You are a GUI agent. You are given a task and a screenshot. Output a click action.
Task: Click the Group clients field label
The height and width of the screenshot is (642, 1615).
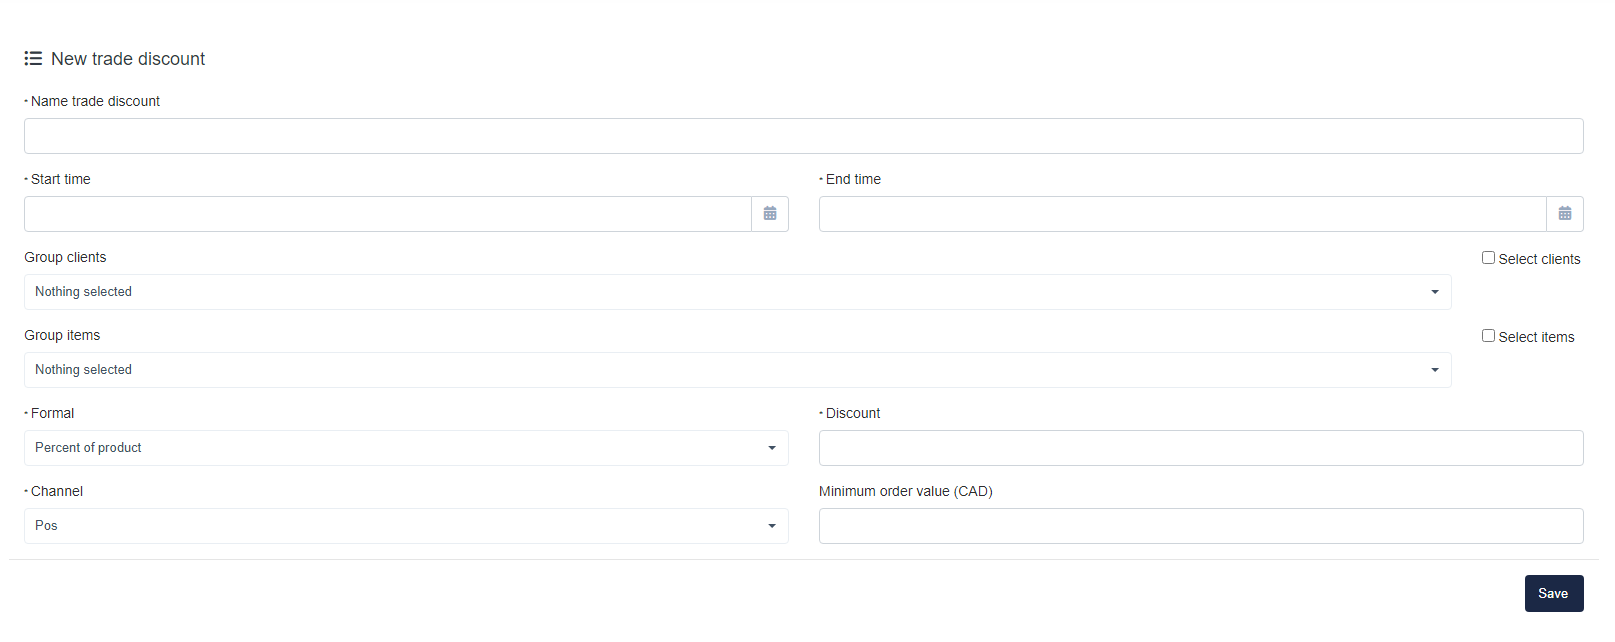pyautogui.click(x=65, y=257)
